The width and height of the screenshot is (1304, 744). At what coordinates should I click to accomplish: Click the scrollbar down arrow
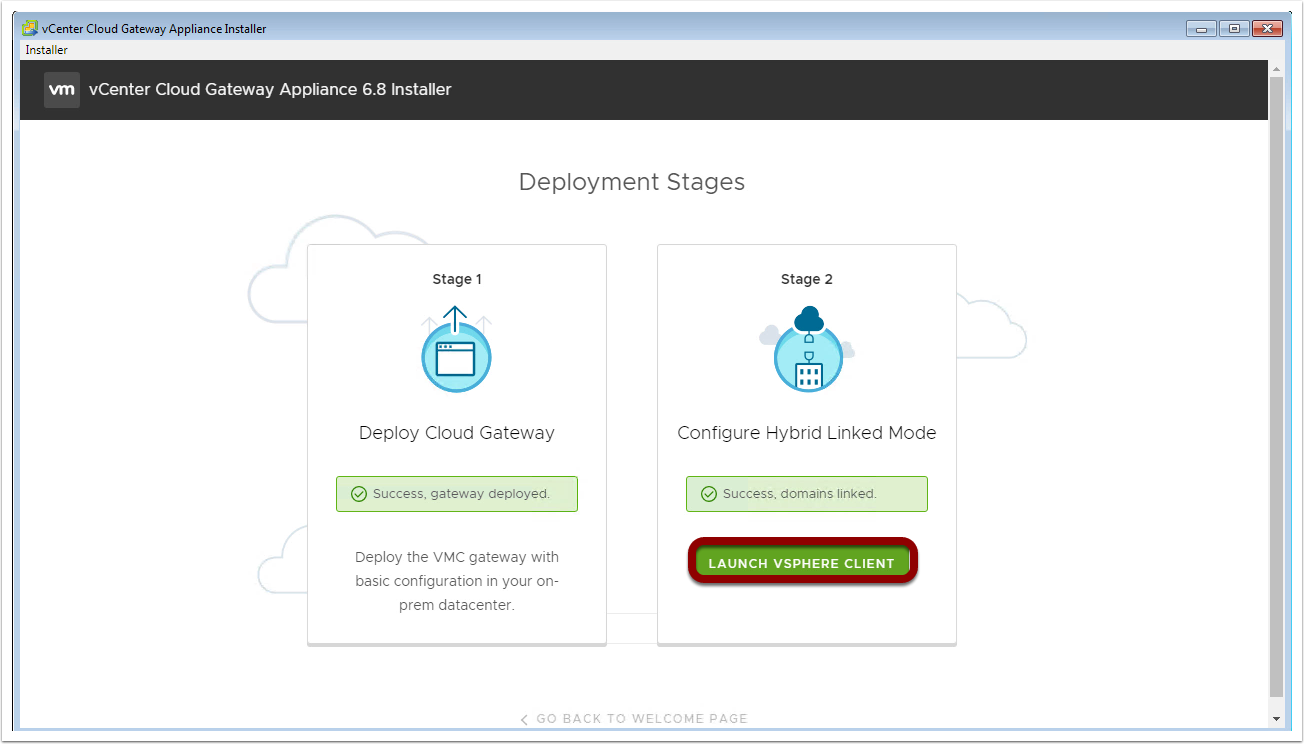pyautogui.click(x=1275, y=719)
